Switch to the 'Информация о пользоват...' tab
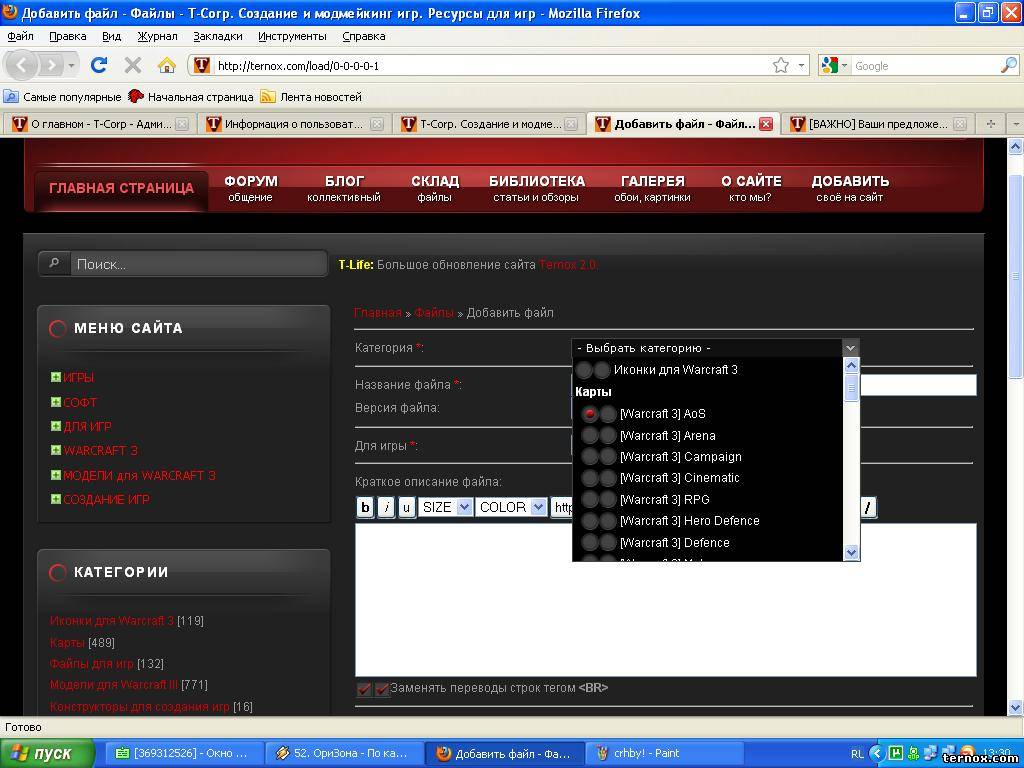This screenshot has width=1024, height=768. (x=294, y=123)
